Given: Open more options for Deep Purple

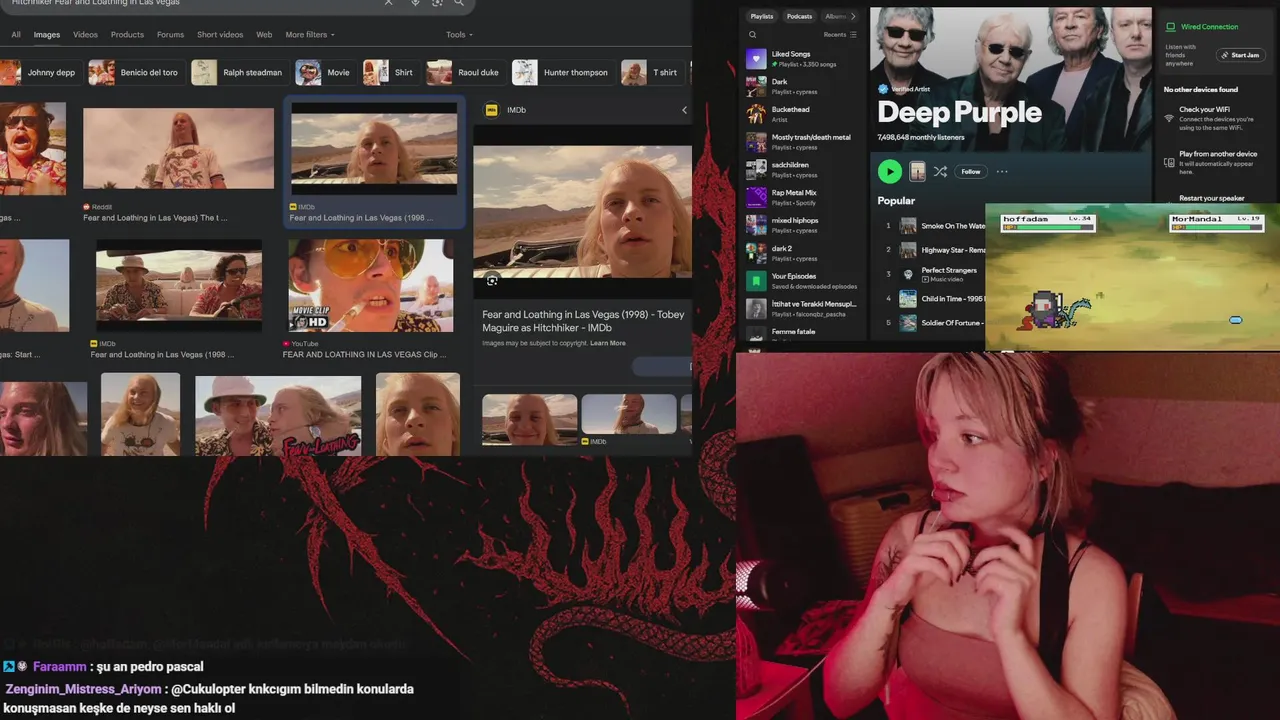Looking at the screenshot, I should (x=1002, y=171).
